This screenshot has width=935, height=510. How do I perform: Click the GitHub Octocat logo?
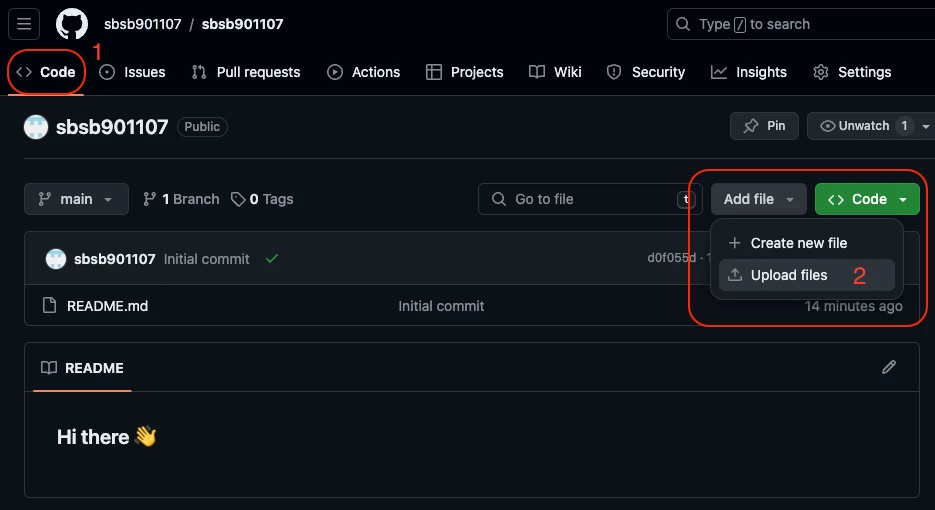tap(72, 24)
